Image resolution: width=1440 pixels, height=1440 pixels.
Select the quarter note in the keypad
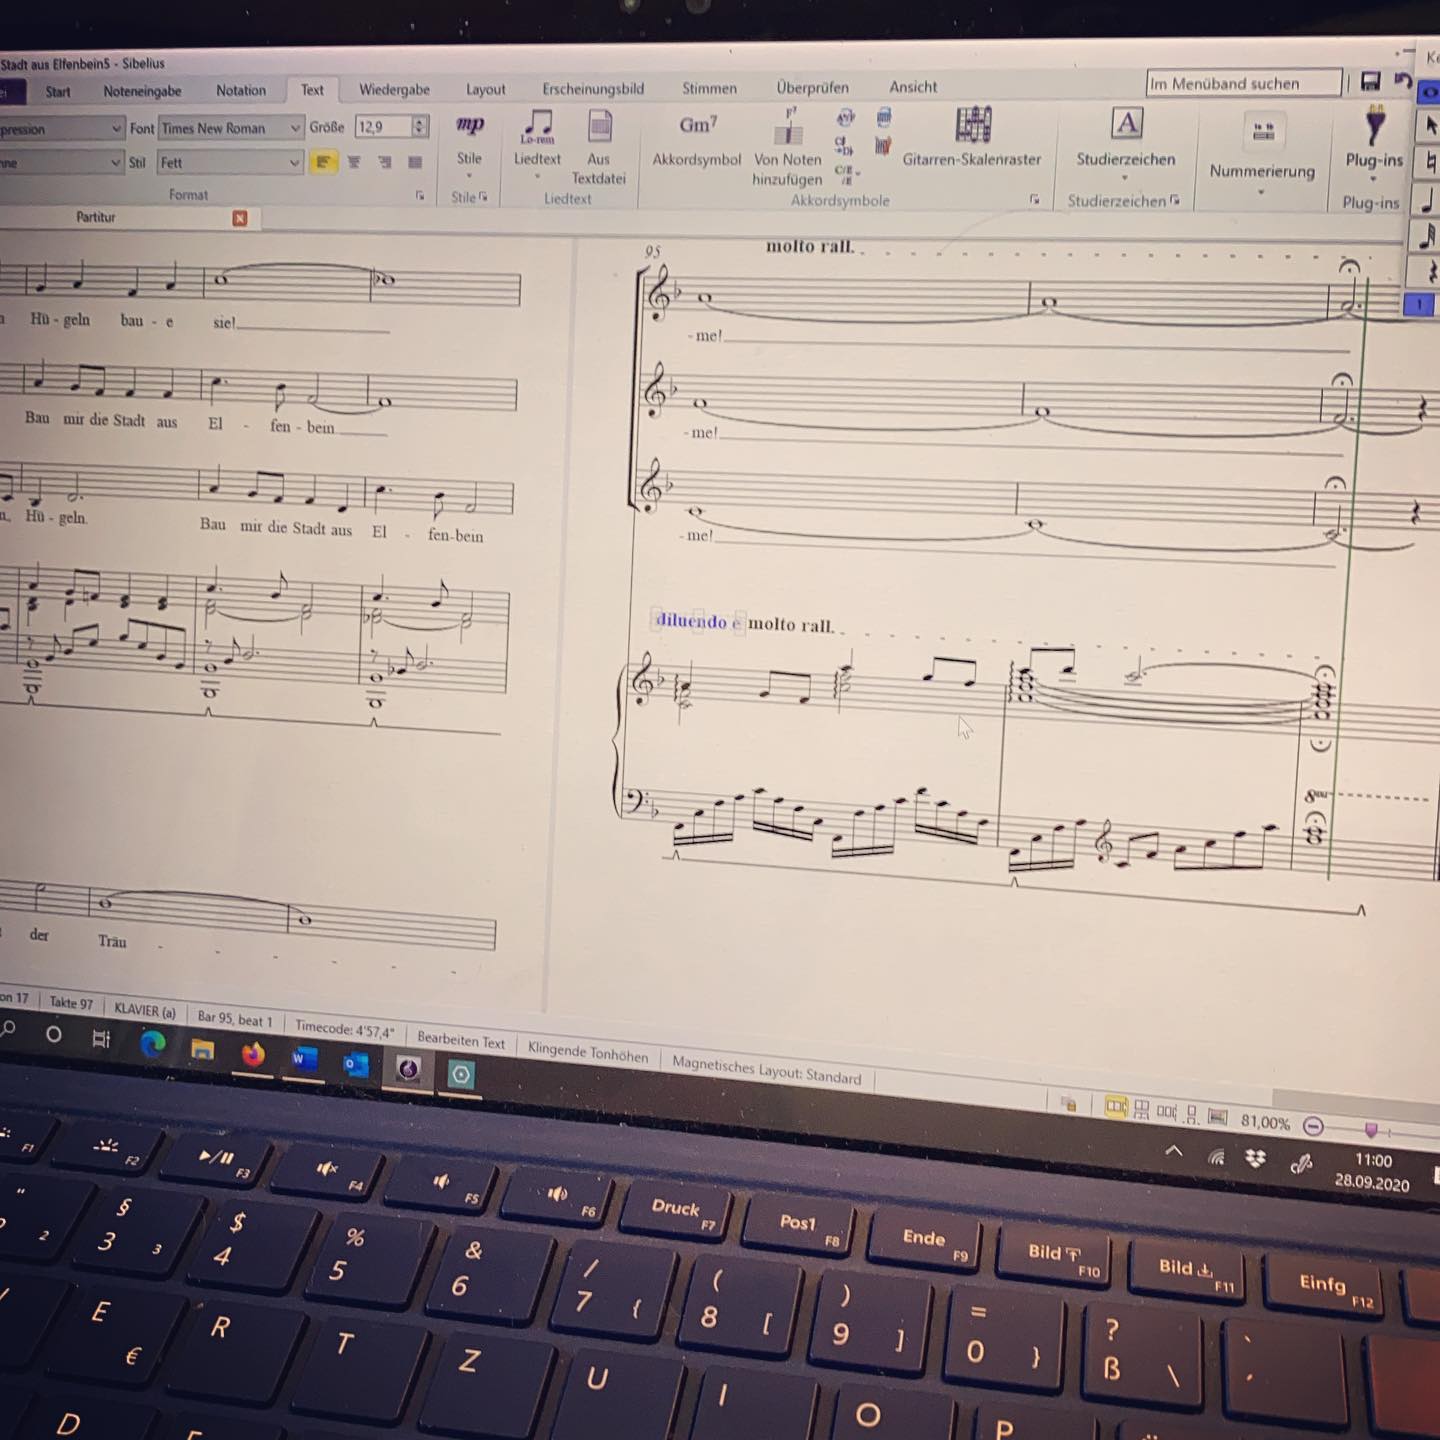pos(1428,200)
